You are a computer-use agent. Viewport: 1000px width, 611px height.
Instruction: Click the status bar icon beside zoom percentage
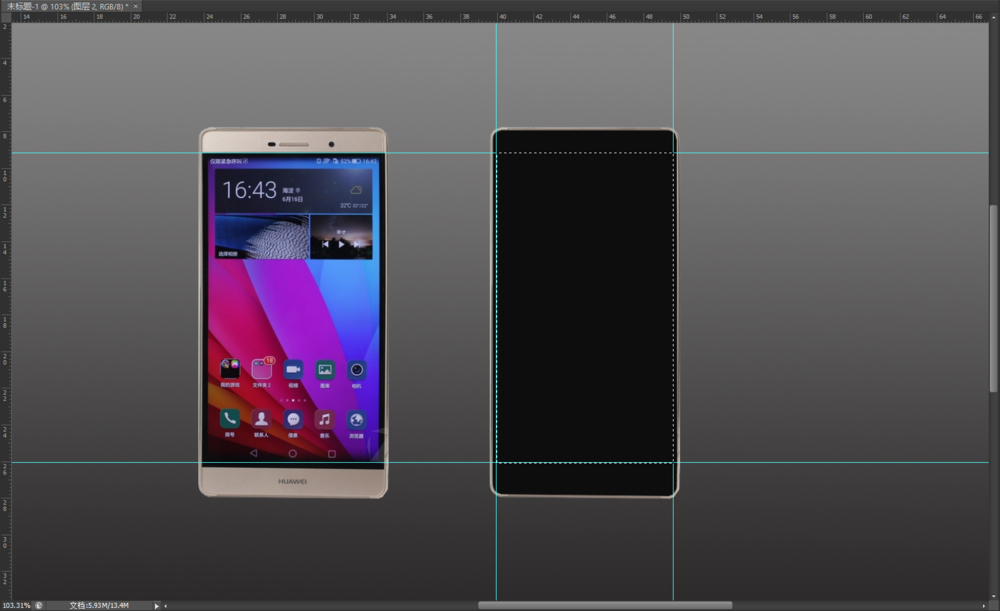39,605
